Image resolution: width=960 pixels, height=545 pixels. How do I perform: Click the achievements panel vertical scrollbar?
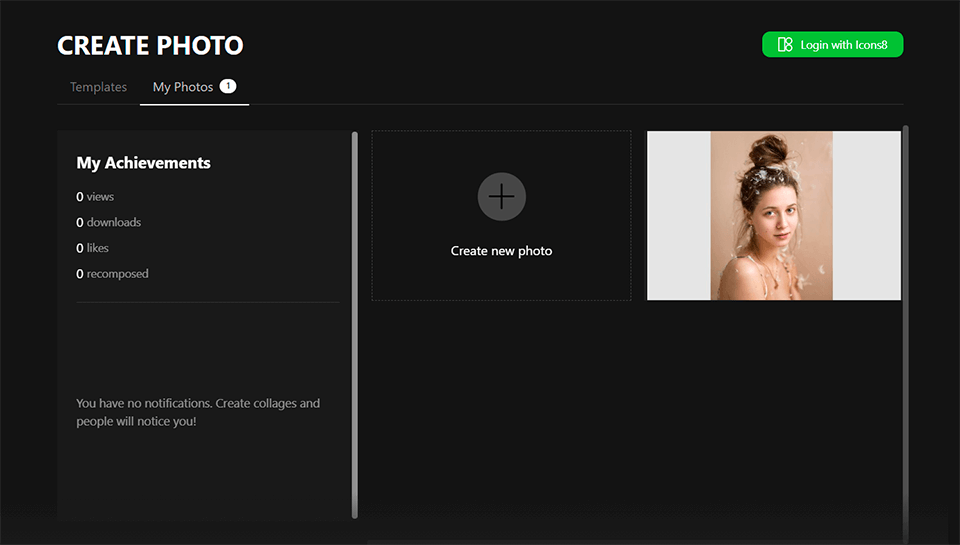coord(355,324)
